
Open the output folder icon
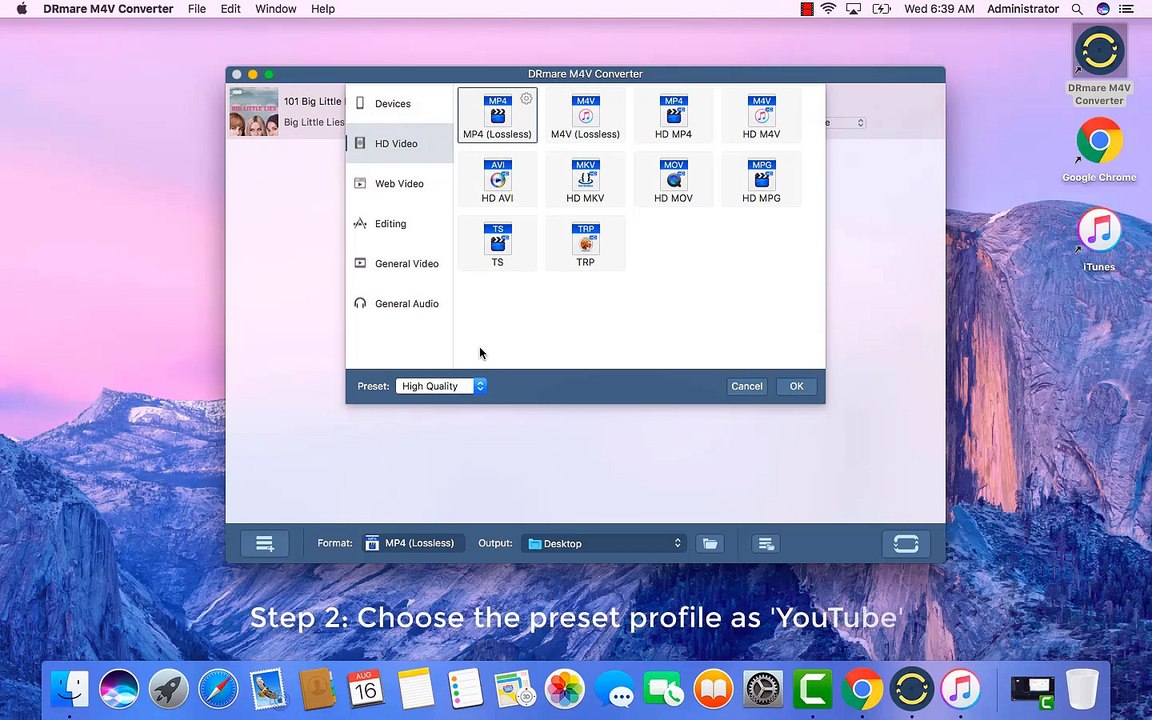710,544
